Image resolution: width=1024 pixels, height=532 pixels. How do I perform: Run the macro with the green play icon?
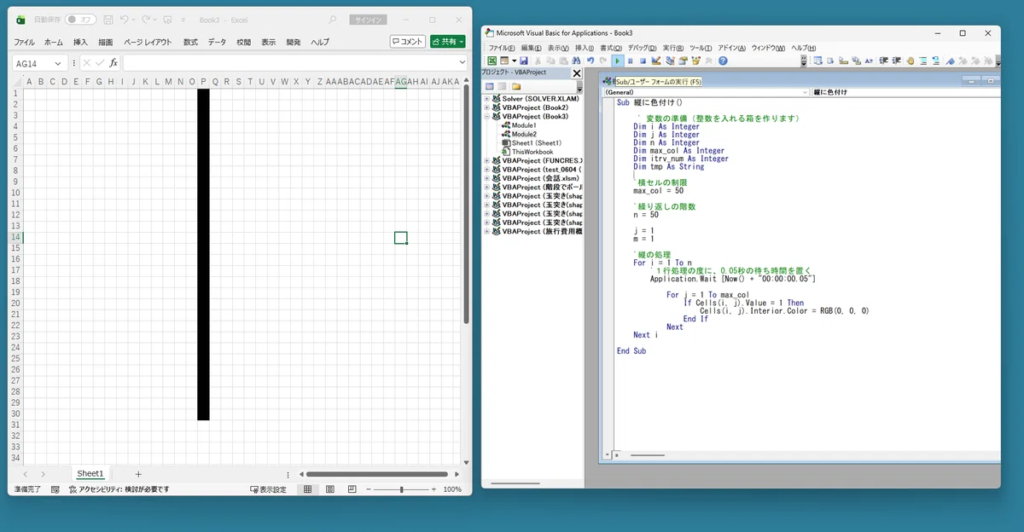[616, 61]
